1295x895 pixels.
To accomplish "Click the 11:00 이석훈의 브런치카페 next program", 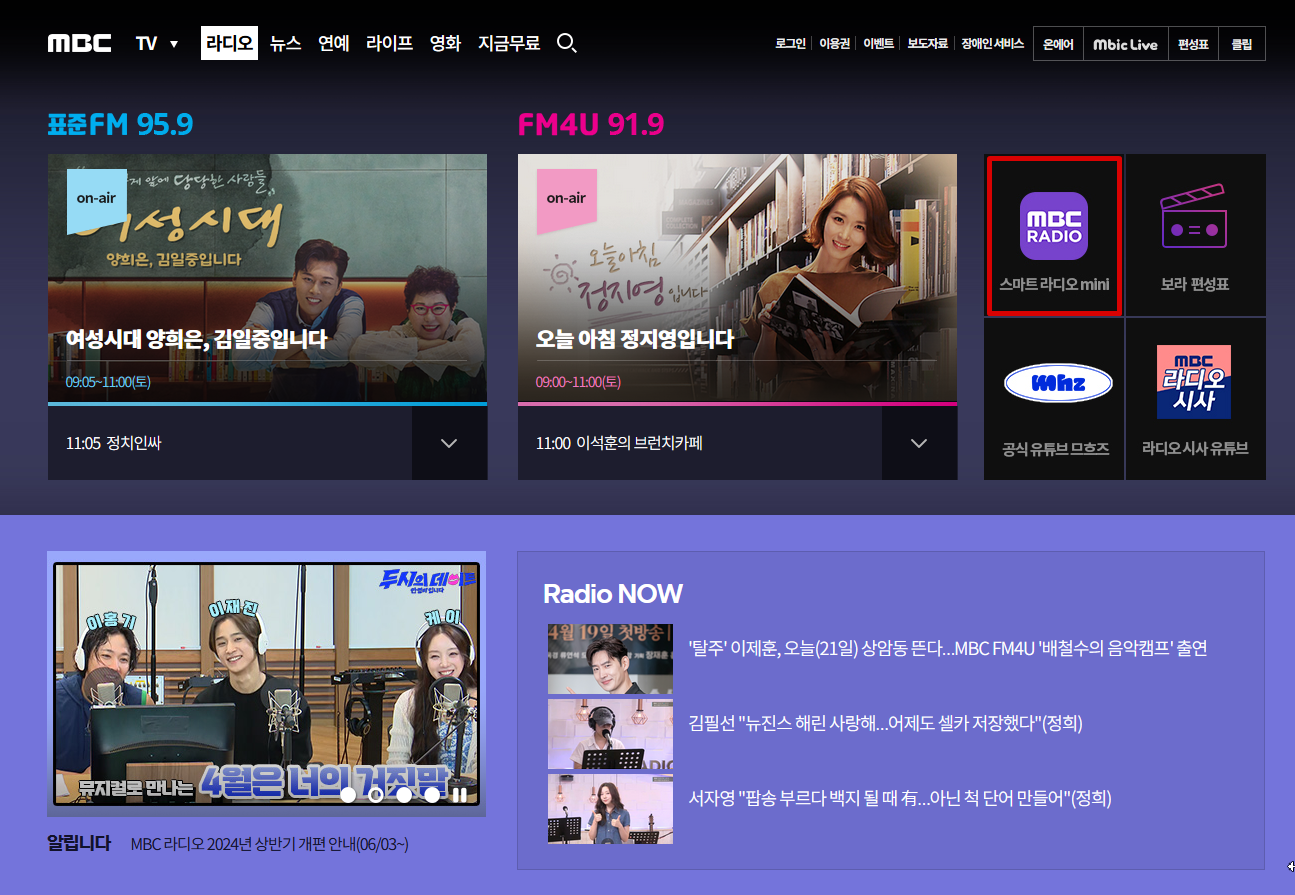I will pos(619,443).
